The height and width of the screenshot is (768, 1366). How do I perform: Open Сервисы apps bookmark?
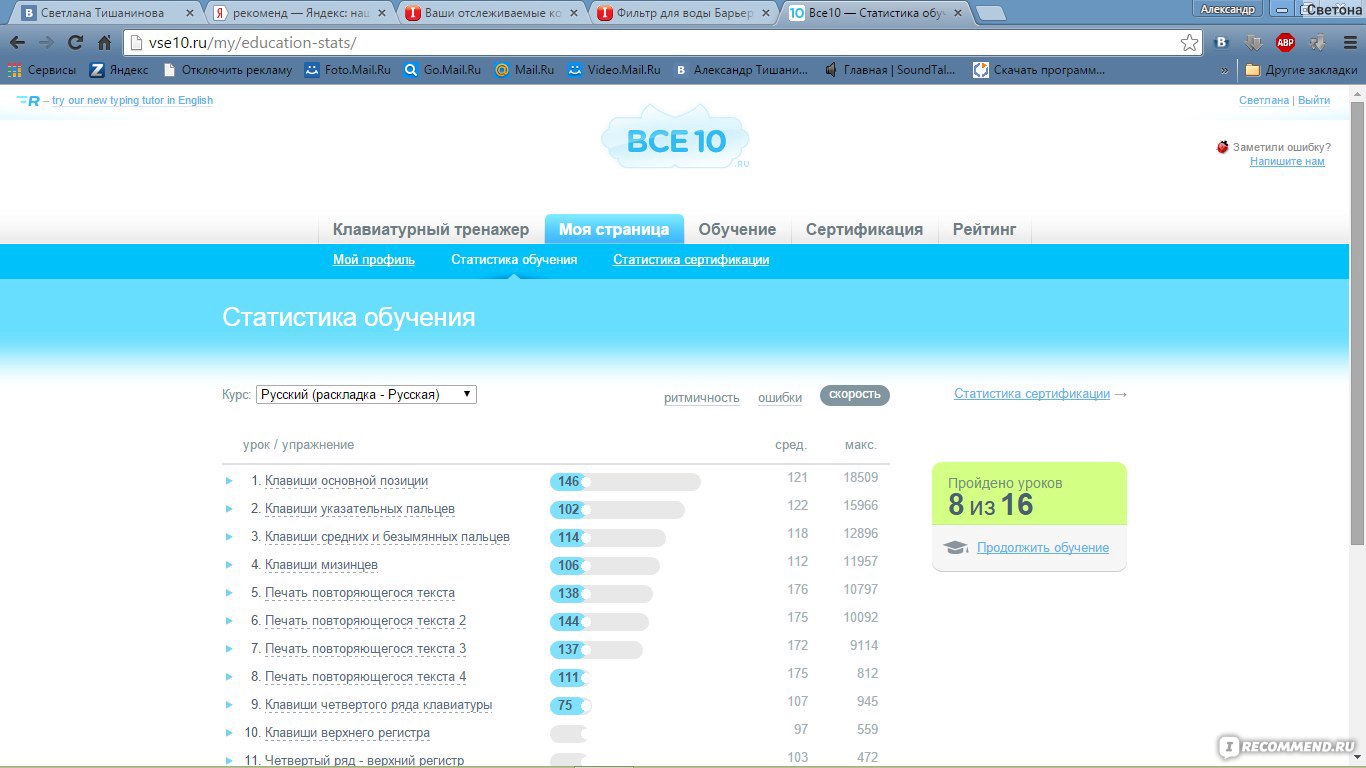pyautogui.click(x=41, y=70)
